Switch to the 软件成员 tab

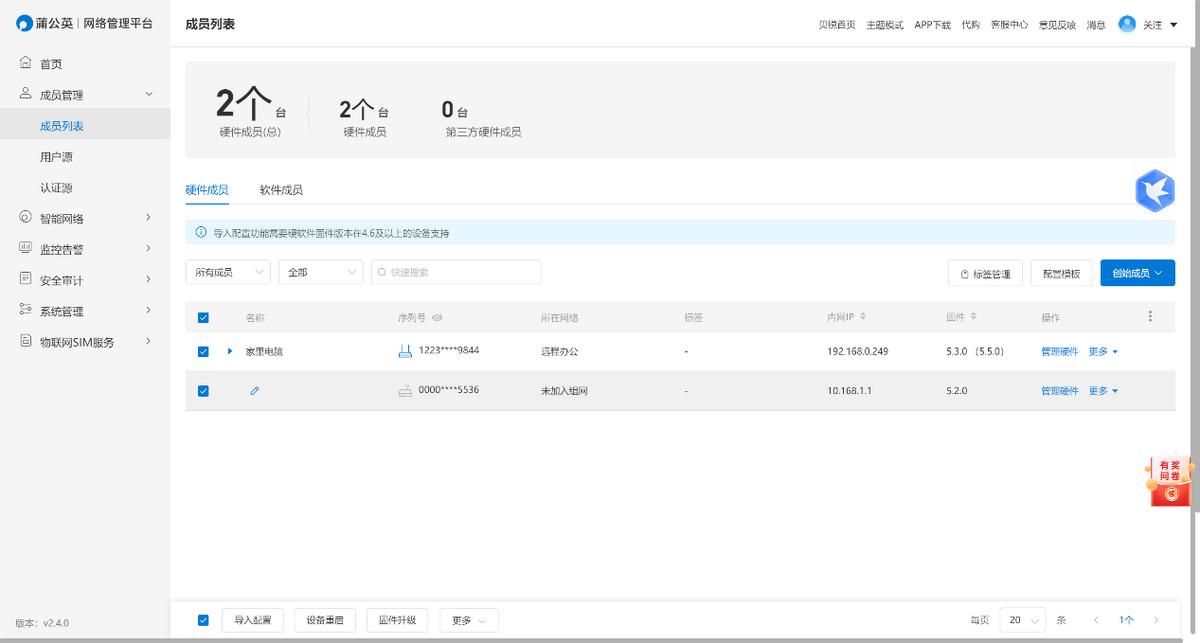pyautogui.click(x=281, y=190)
